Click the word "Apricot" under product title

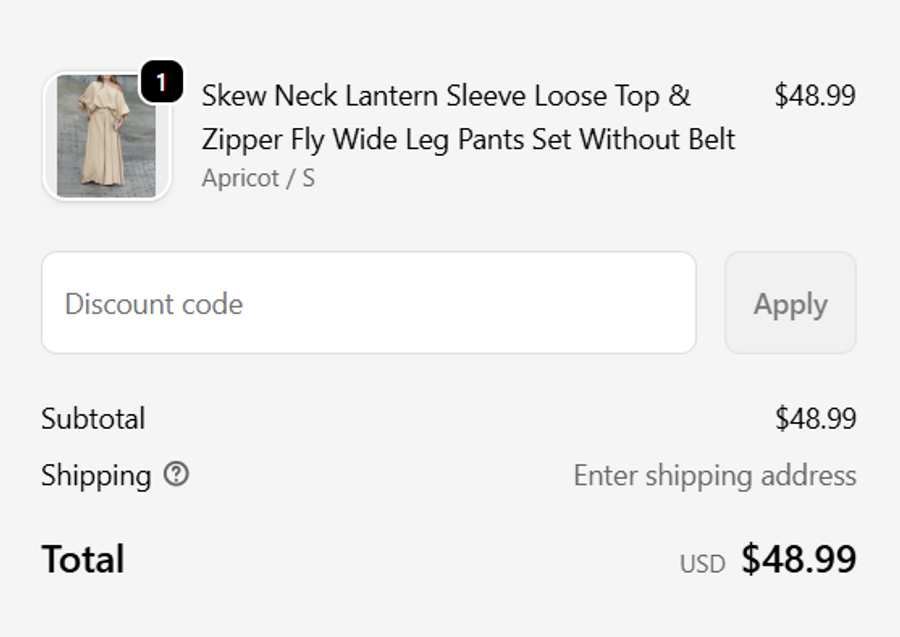[240, 178]
